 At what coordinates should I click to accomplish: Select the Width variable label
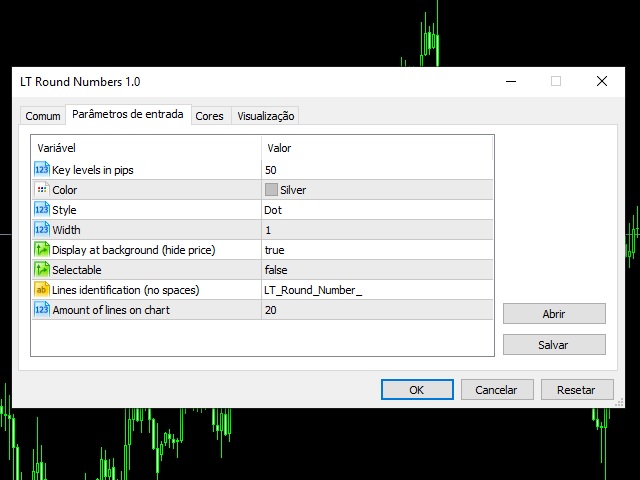66,230
